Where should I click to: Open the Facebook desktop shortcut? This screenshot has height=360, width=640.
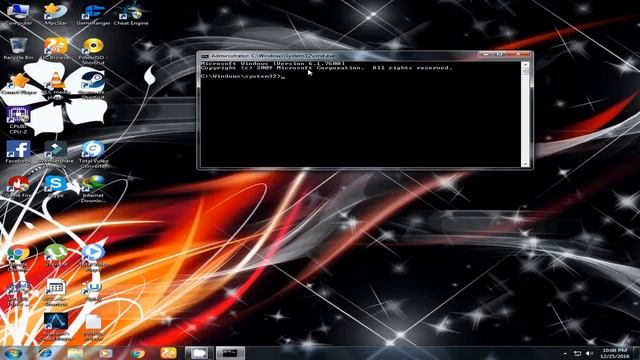tap(18, 152)
